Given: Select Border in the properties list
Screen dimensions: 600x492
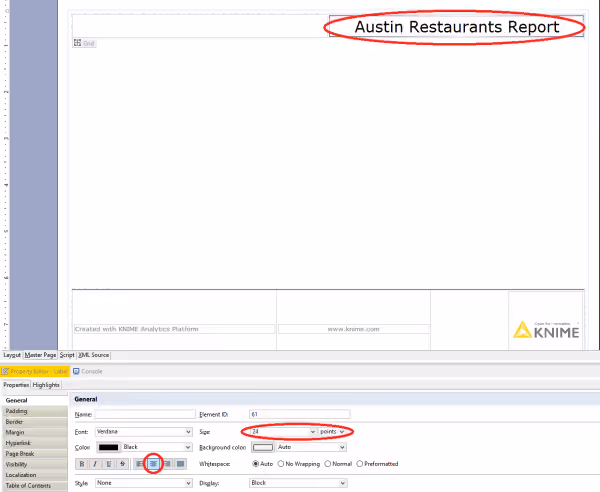Looking at the screenshot, I should (35, 422).
